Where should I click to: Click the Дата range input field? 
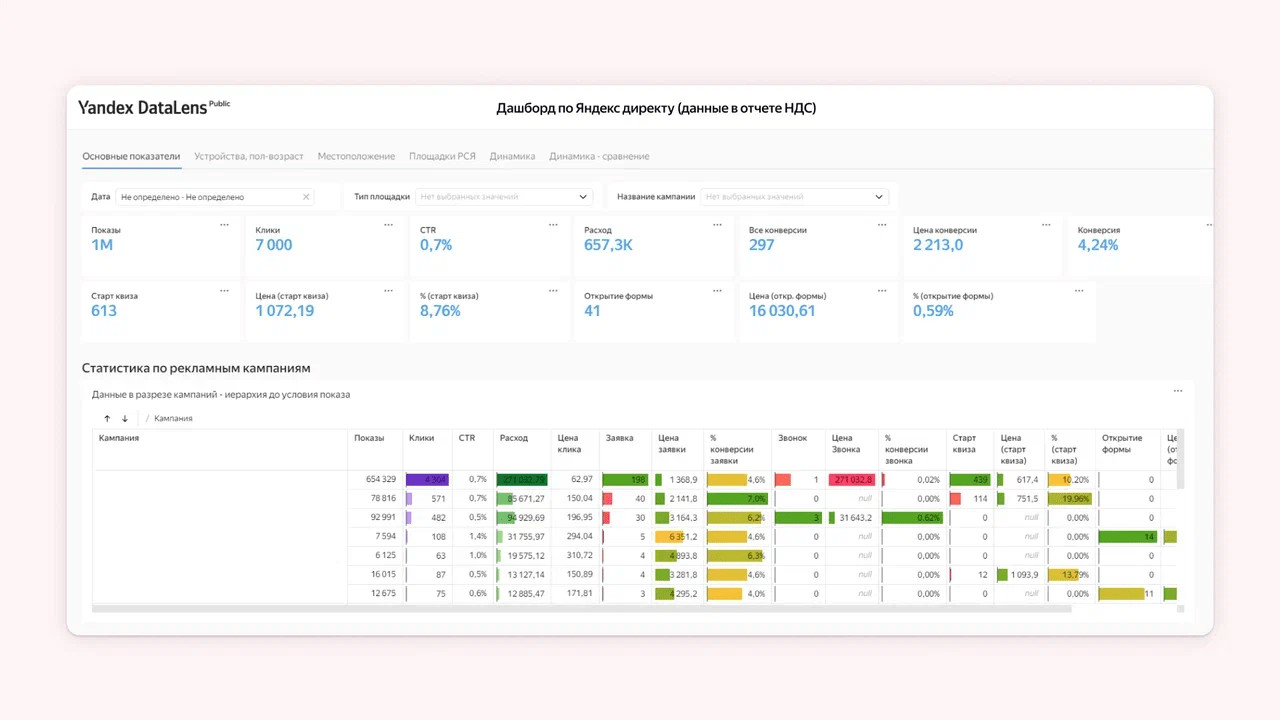pos(207,197)
